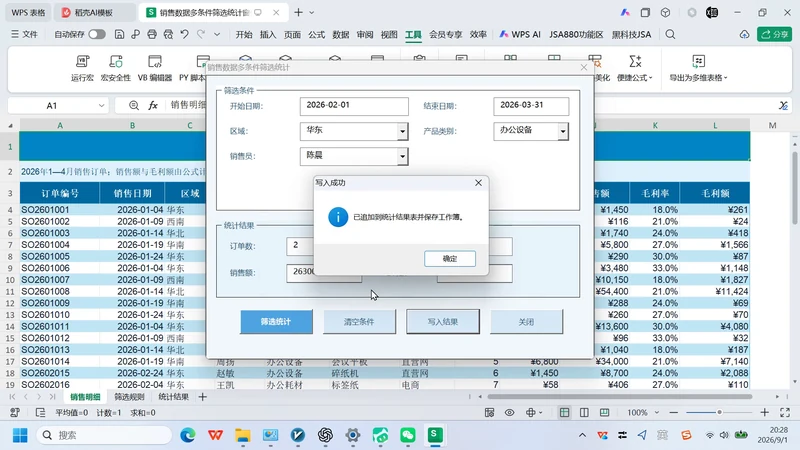Switch to the 插入 ribbon tab
800x450 pixels.
pos(268,34)
